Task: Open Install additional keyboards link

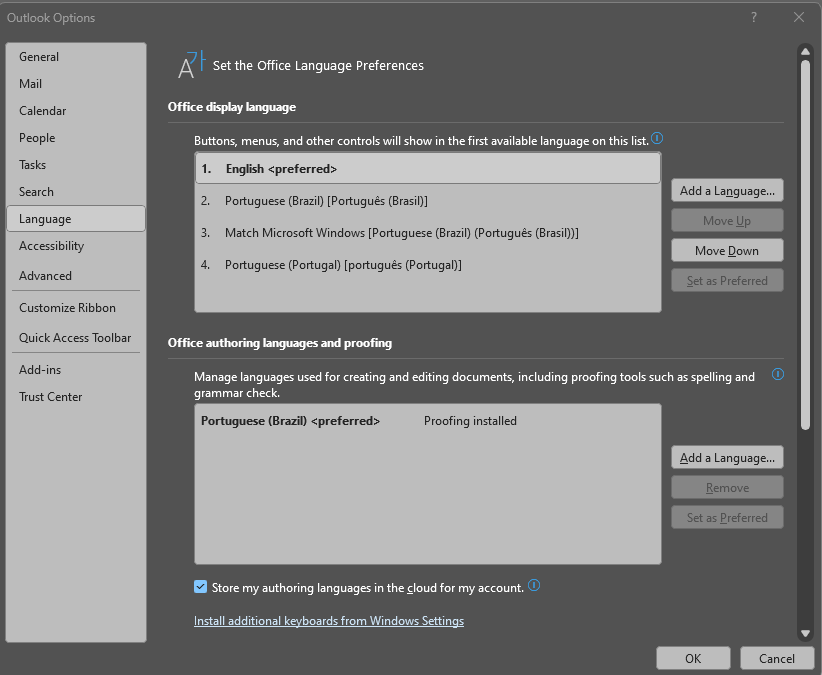Action: pos(329,621)
